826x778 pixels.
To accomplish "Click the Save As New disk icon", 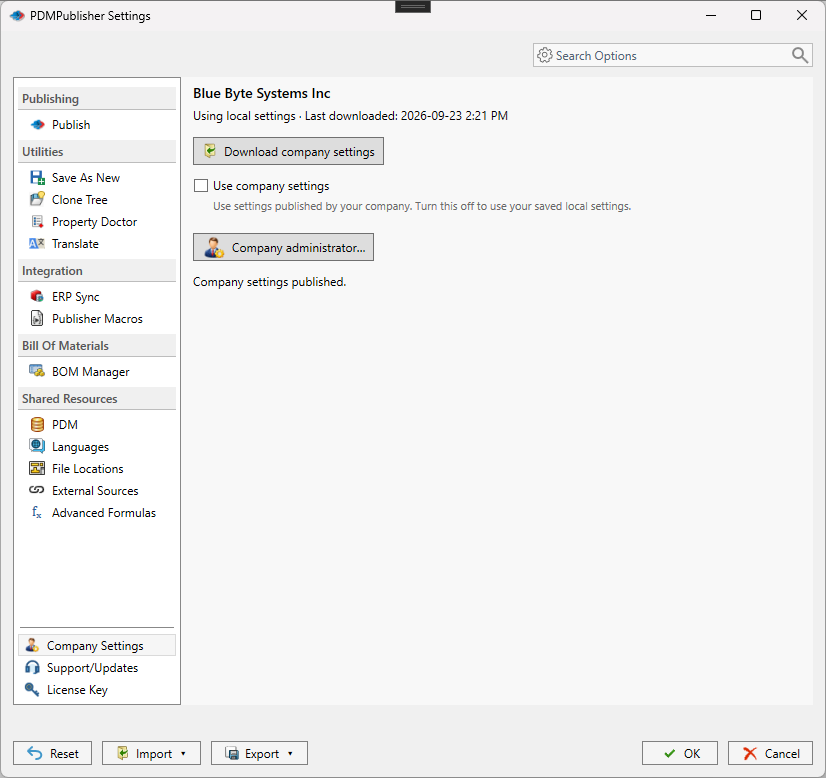I will 37,178.
